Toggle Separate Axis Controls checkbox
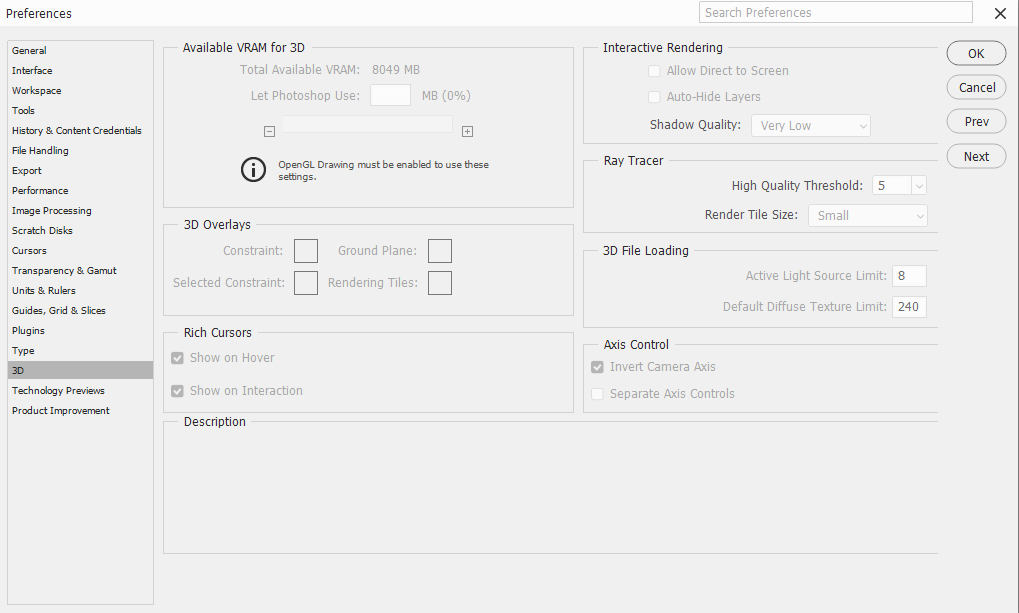Screen dimensions: 1019x613 pyautogui.click(x=597, y=394)
